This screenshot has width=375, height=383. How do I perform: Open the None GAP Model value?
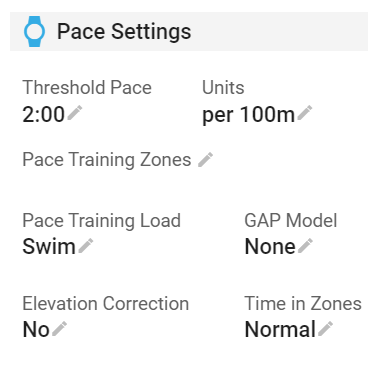[x=270, y=246]
